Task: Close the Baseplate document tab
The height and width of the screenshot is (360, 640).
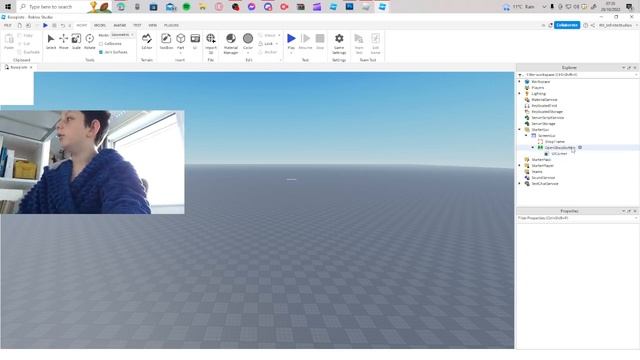Action: click(31, 67)
